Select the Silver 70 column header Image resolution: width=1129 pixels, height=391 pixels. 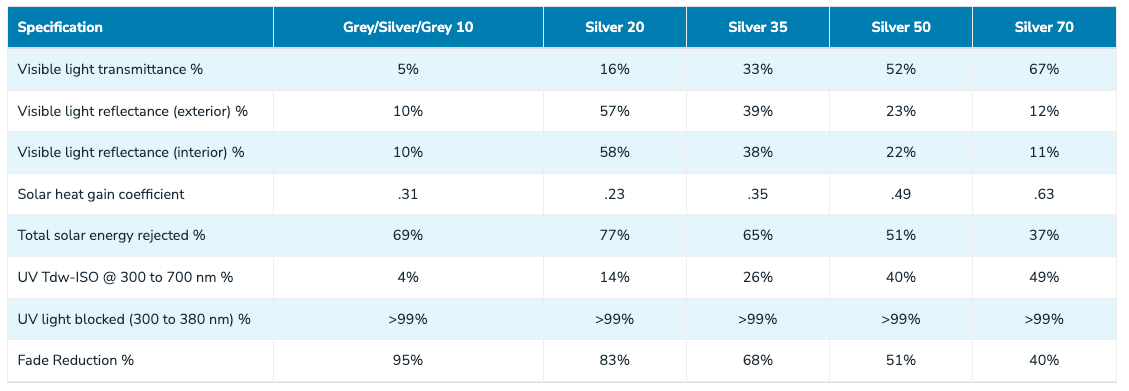tap(1044, 28)
